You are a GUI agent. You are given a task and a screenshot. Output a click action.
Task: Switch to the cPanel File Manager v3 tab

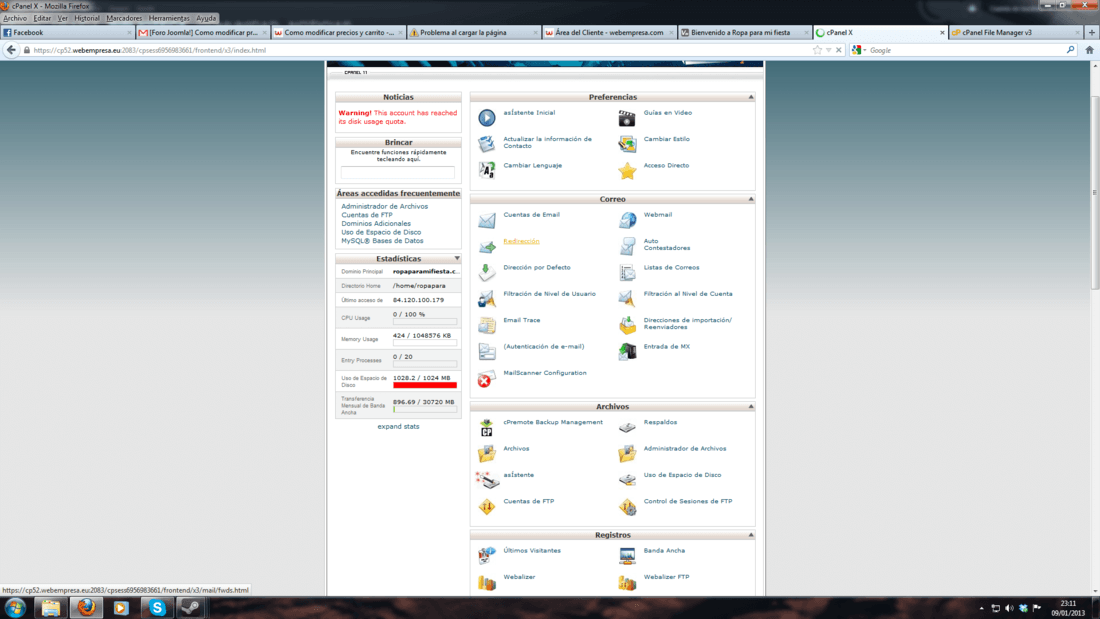click(1017, 32)
